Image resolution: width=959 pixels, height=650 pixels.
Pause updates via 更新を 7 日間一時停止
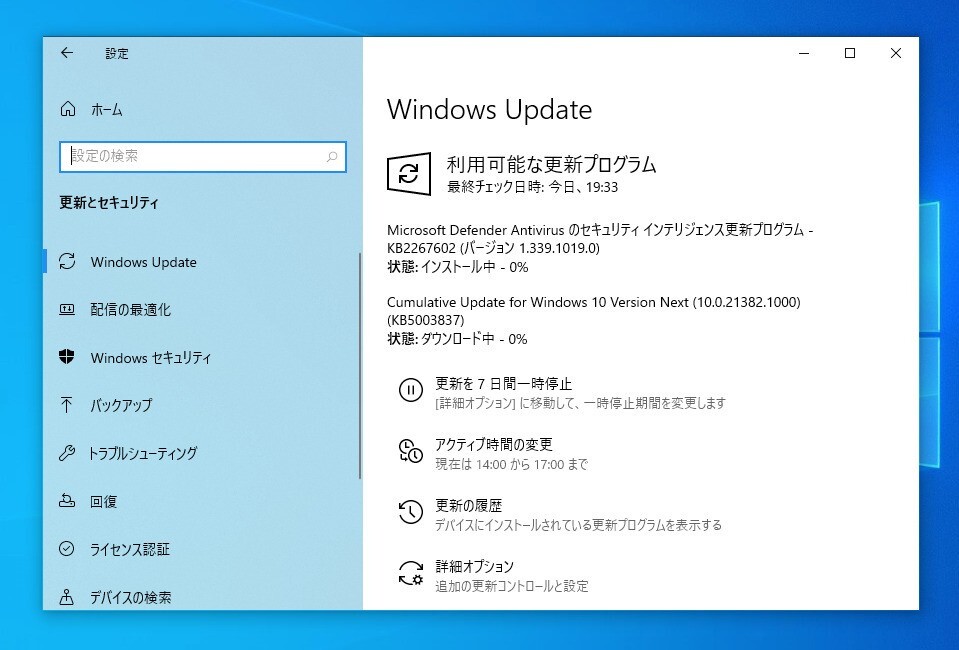(503, 383)
